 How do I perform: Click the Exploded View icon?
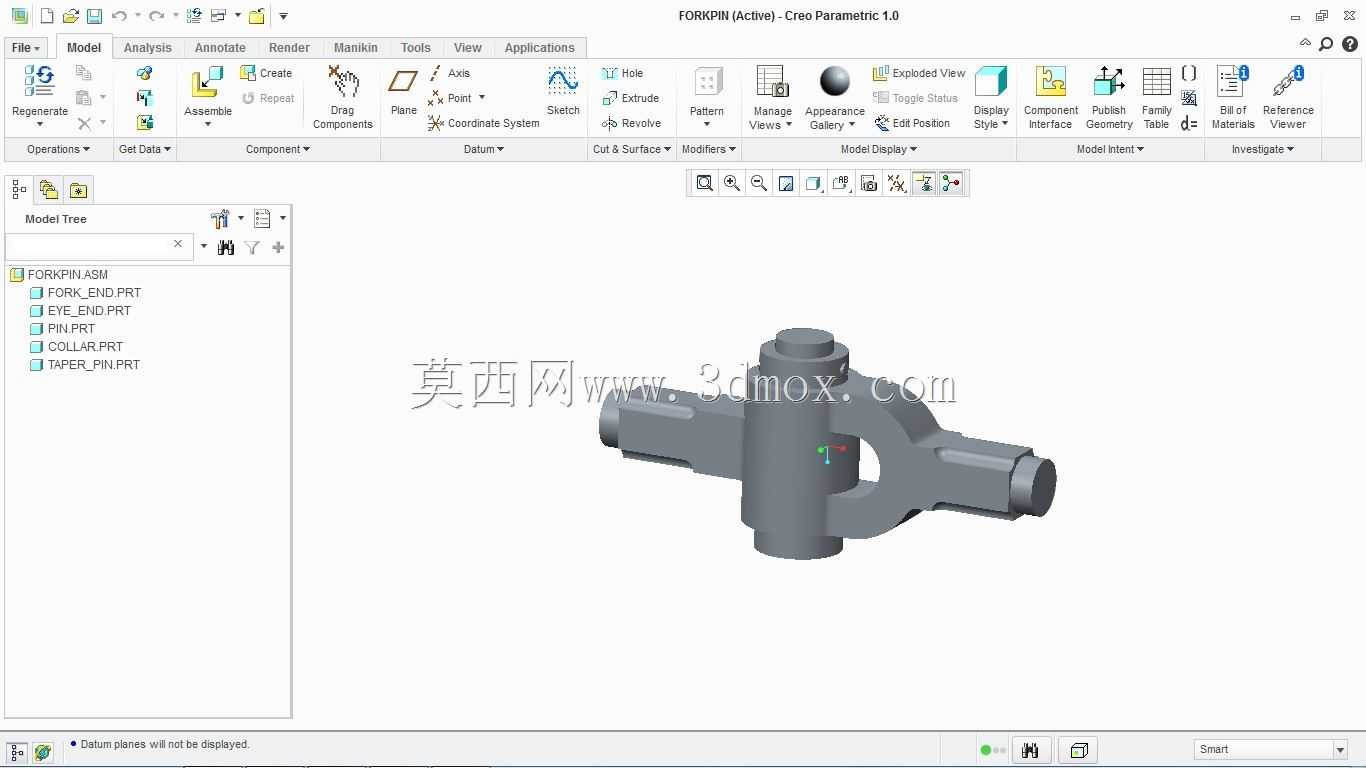click(x=881, y=73)
